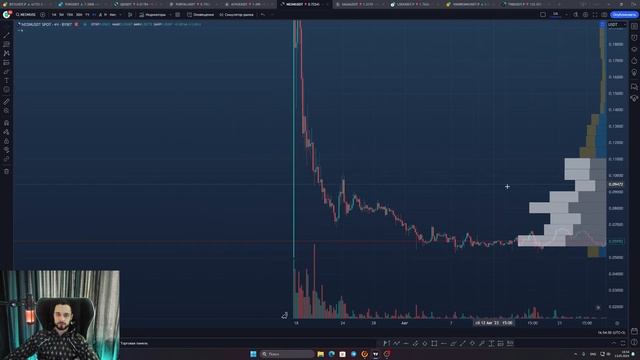Viewport: 640px width, 360px height.
Task: Switch to the second browser tab
Action: point(82,4)
